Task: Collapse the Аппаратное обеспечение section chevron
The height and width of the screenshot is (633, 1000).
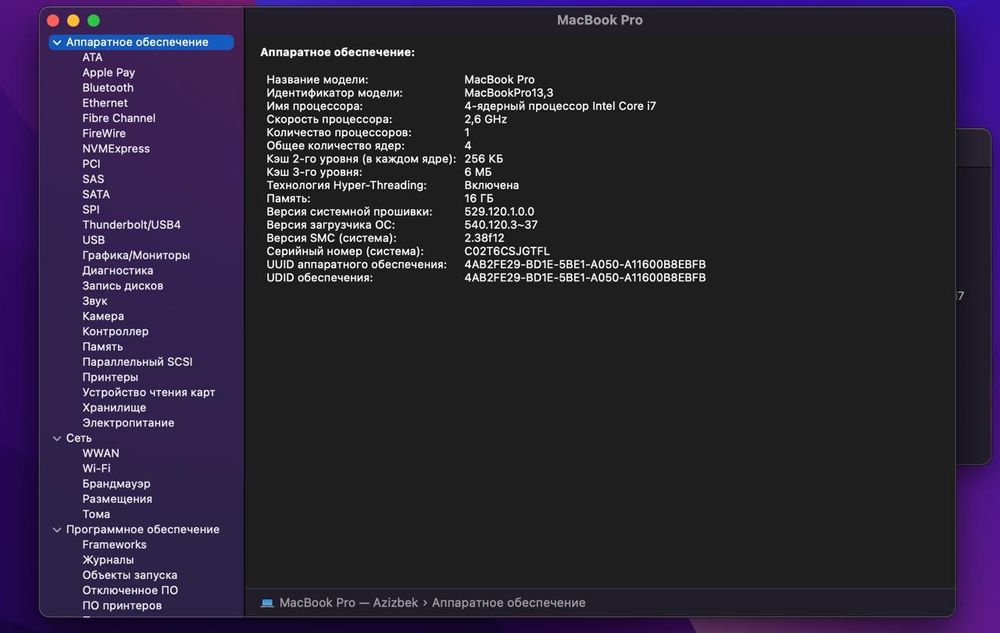Action: pos(57,42)
